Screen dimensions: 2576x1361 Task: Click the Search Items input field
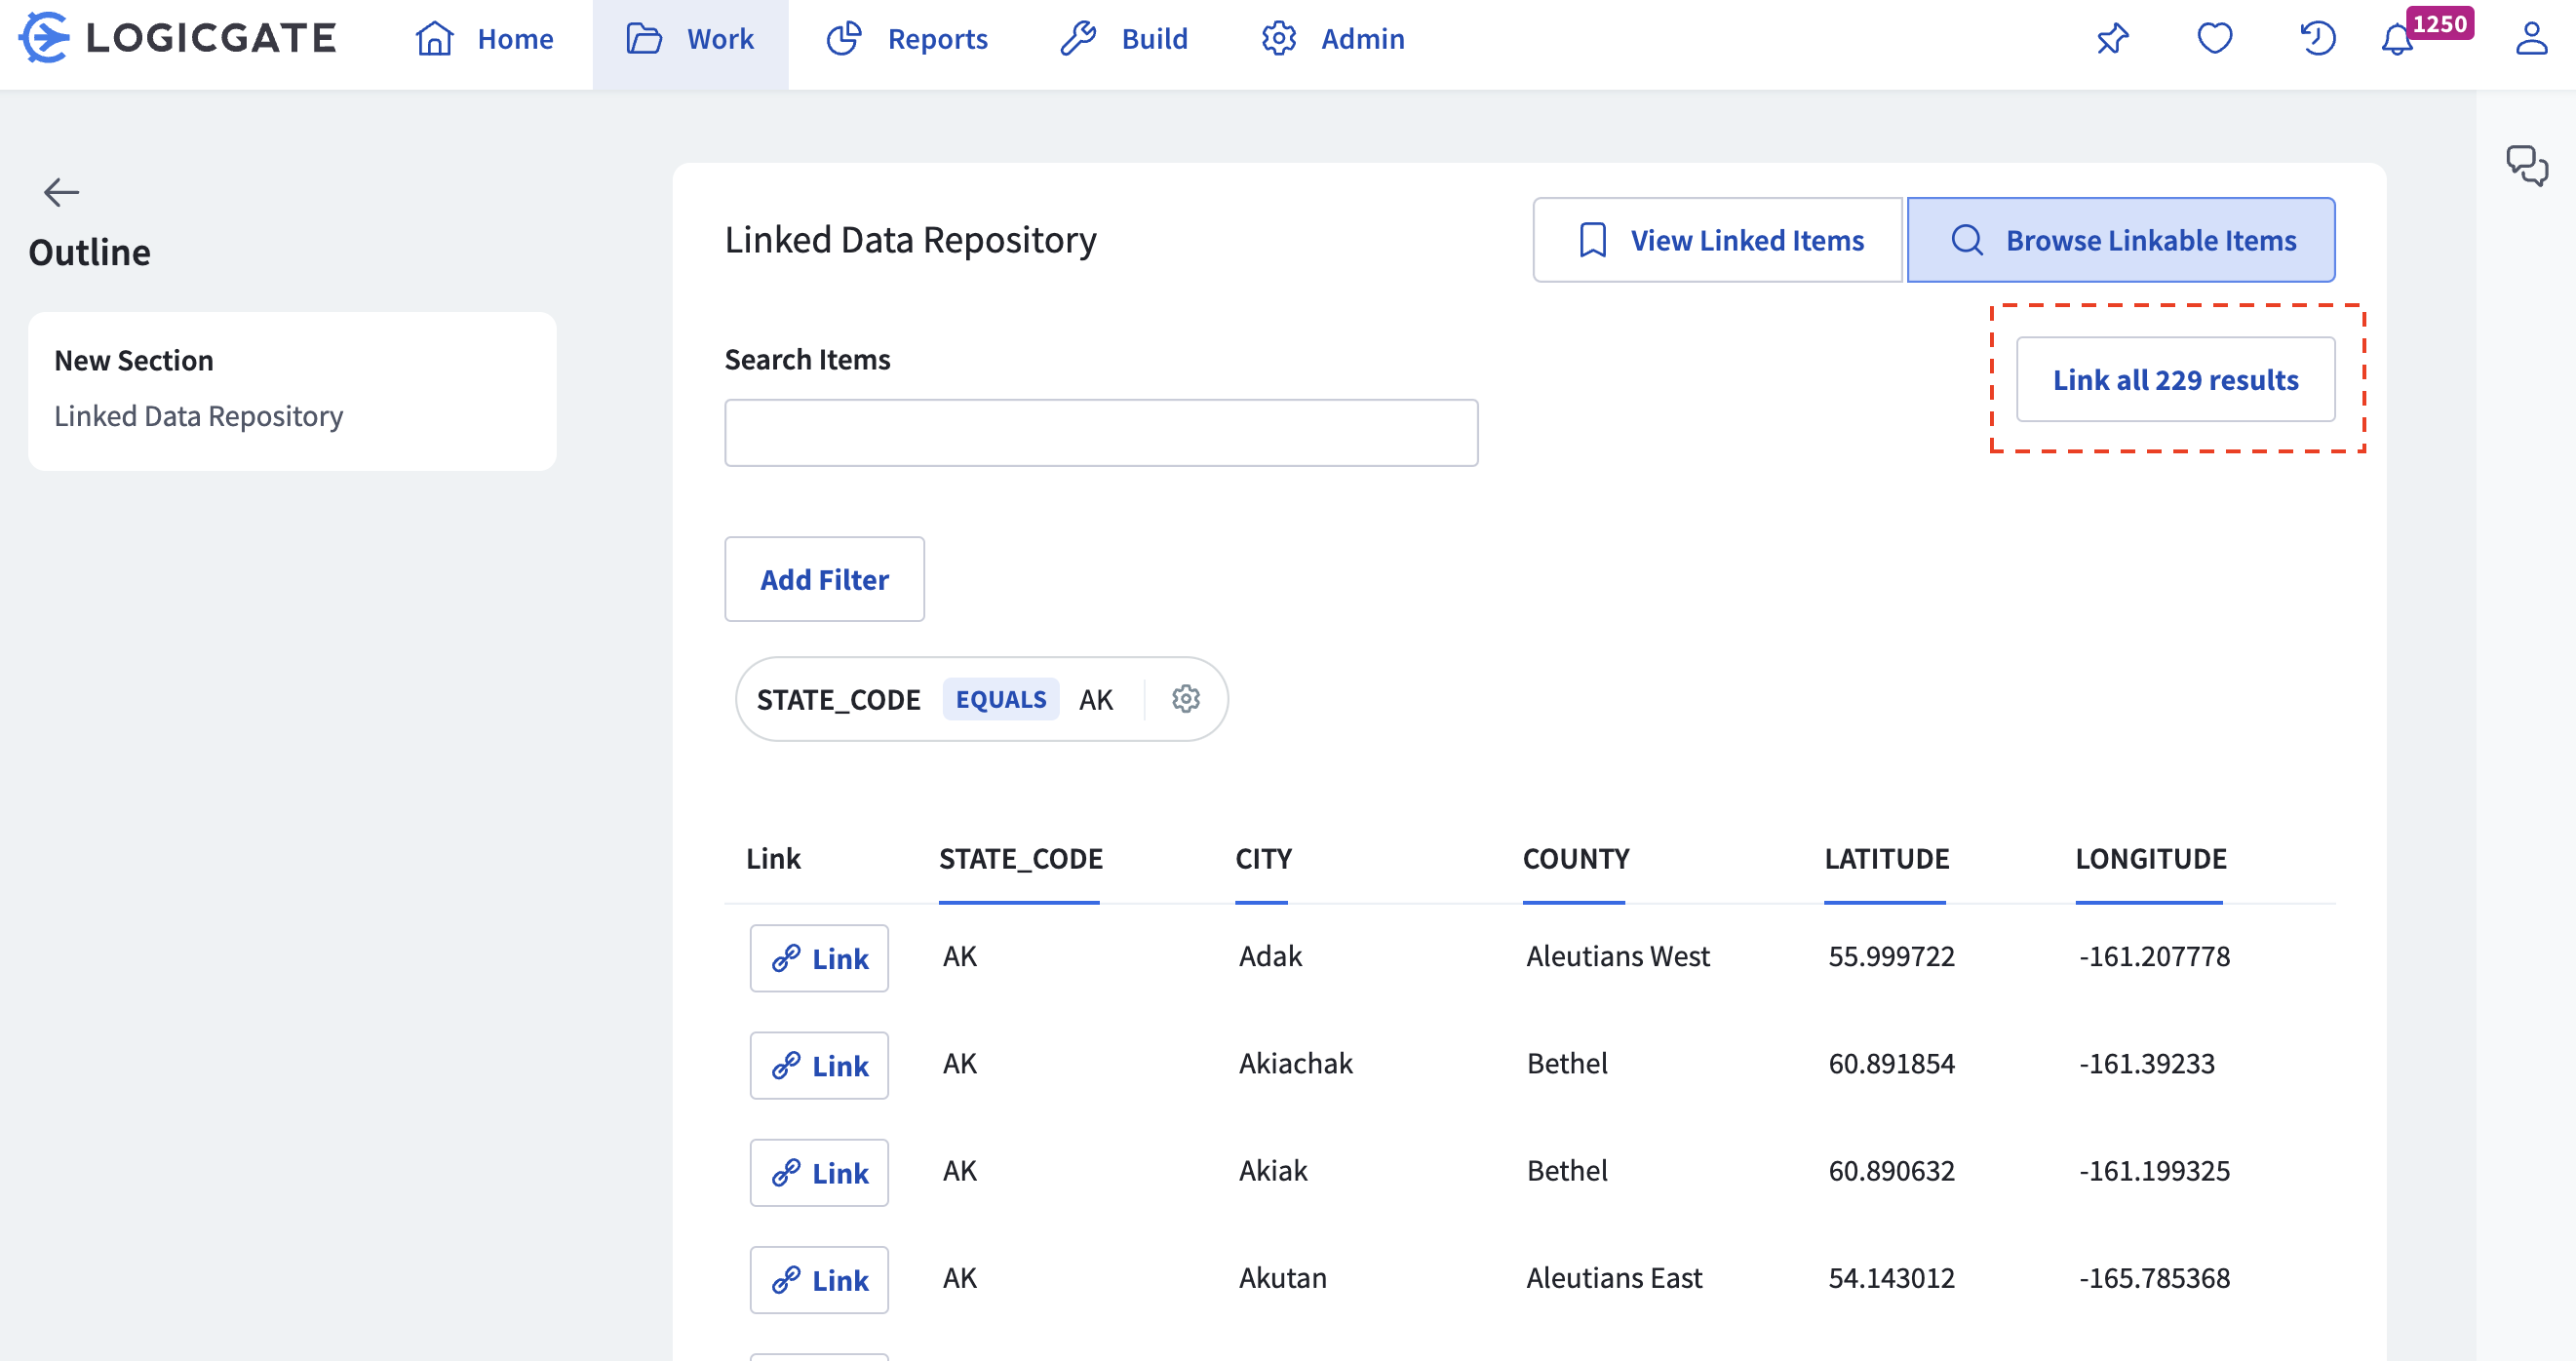point(1100,431)
